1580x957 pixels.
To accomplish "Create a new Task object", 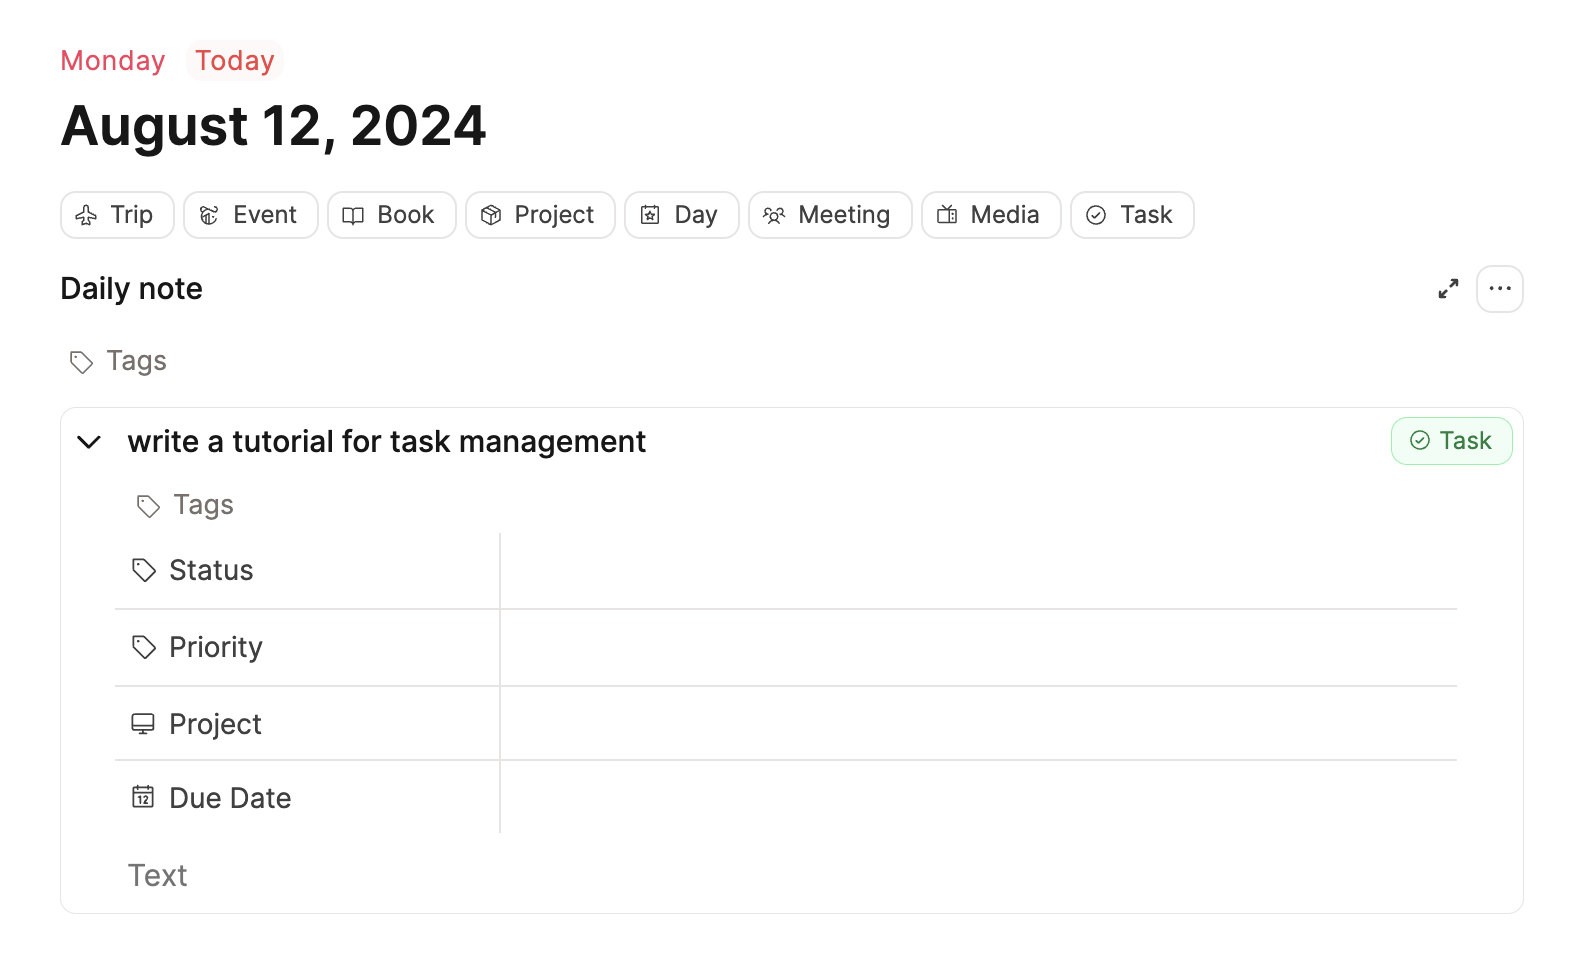I will pos(1132,215).
